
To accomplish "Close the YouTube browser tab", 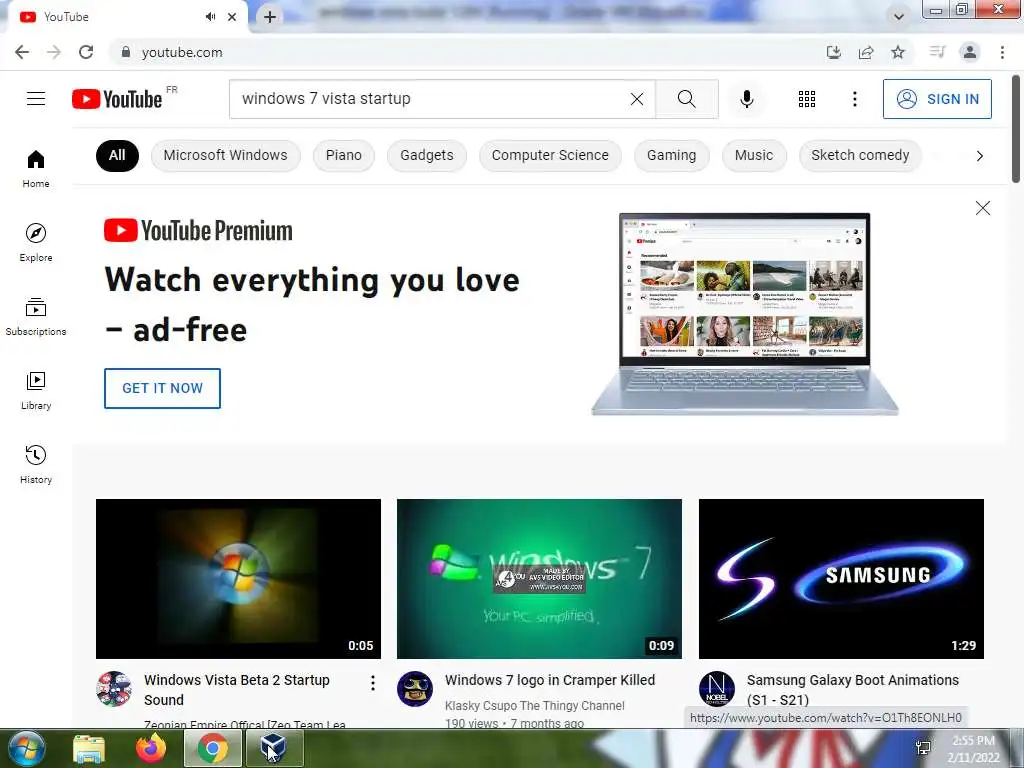I will (x=232, y=17).
